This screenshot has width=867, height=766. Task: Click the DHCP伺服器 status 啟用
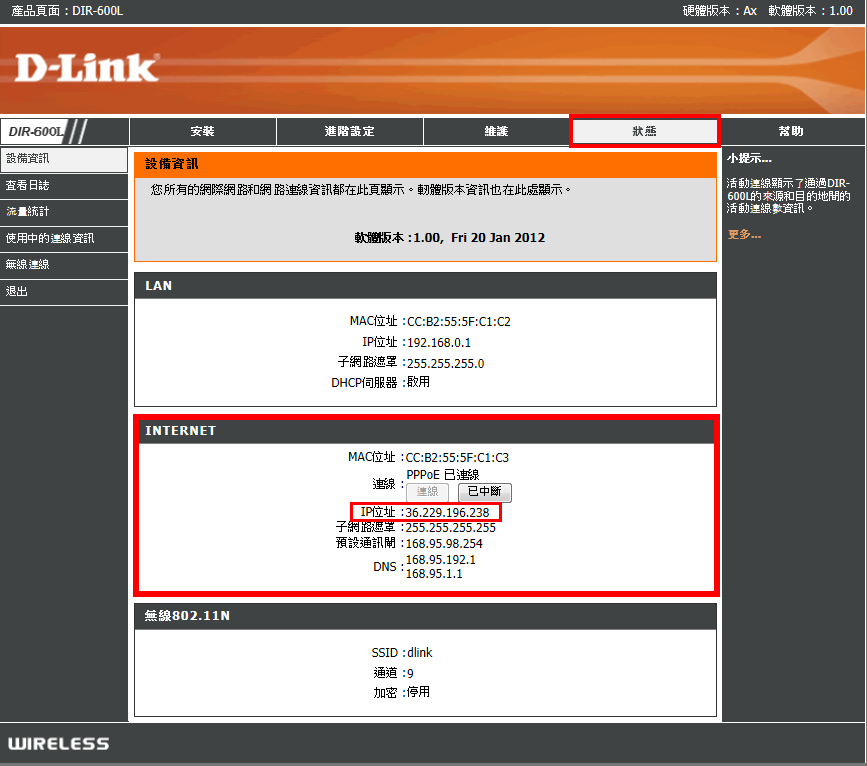(419, 382)
